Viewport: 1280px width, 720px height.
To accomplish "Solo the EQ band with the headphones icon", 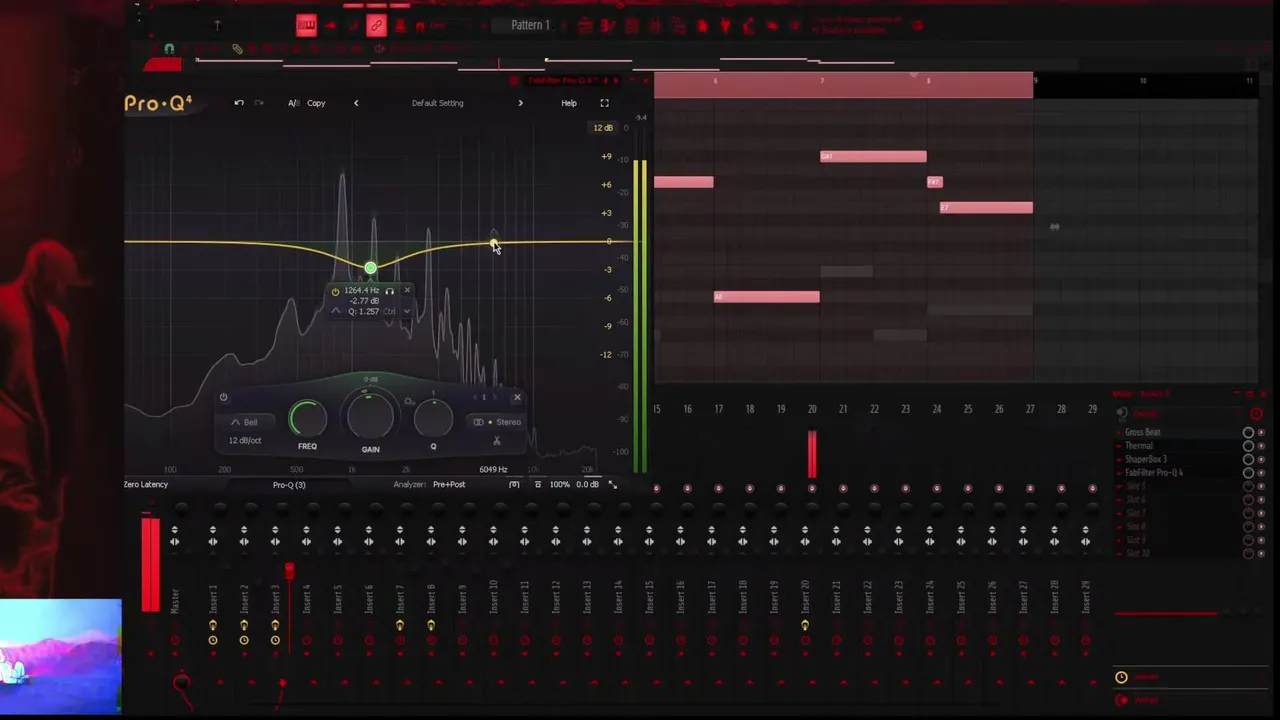I will [x=390, y=291].
